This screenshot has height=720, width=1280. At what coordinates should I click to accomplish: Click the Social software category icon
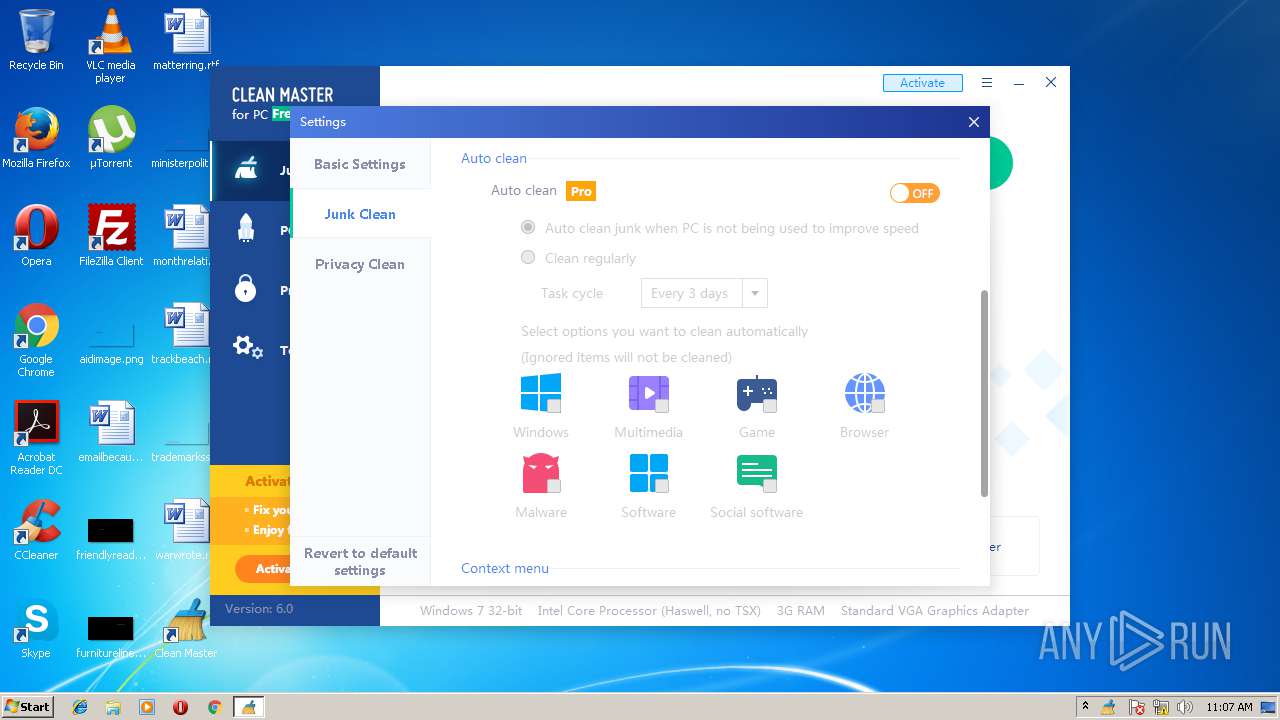click(x=757, y=473)
